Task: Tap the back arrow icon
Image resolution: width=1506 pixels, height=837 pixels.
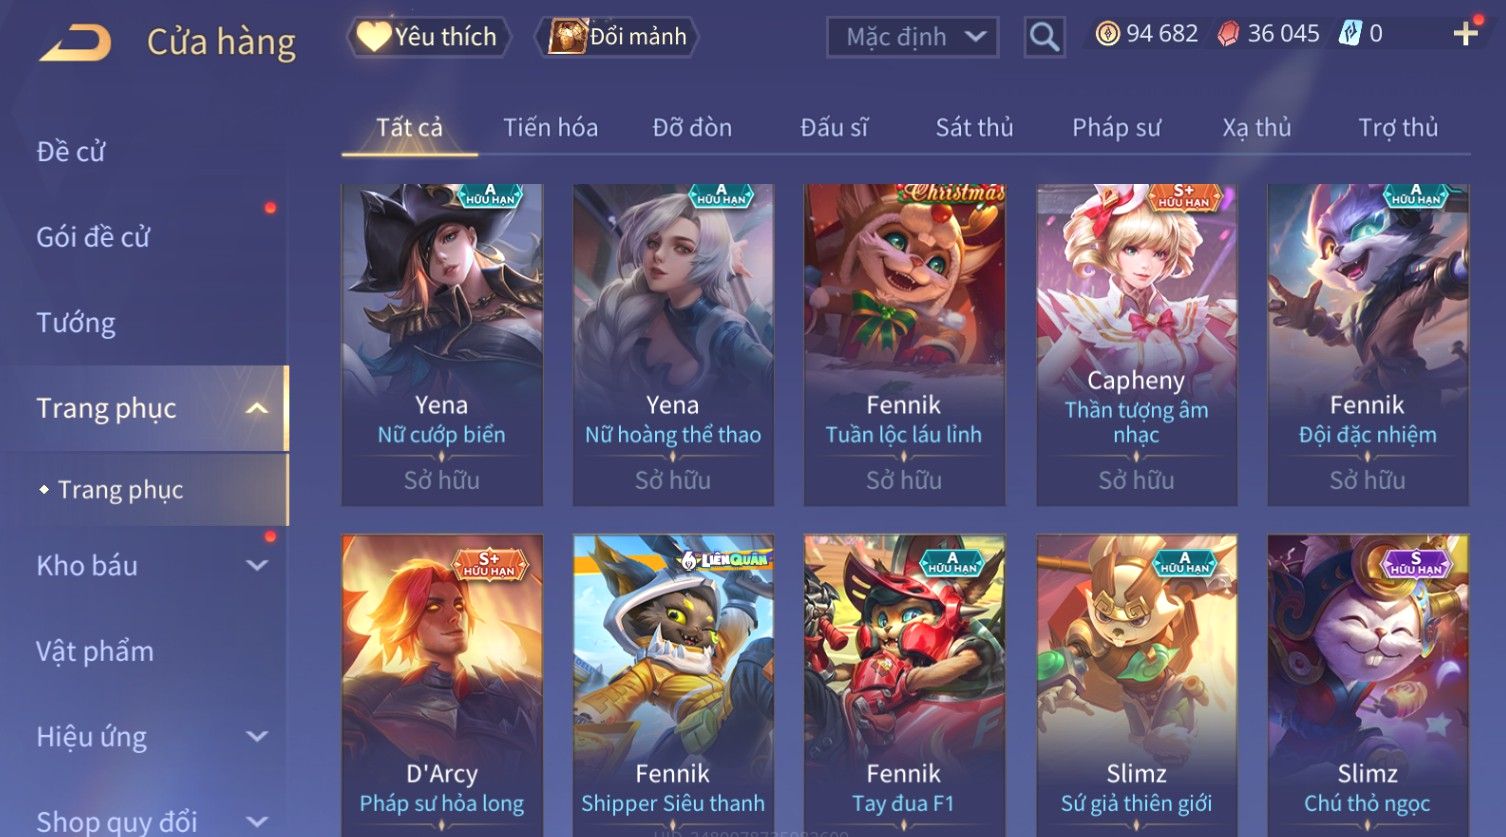Action: (74, 42)
